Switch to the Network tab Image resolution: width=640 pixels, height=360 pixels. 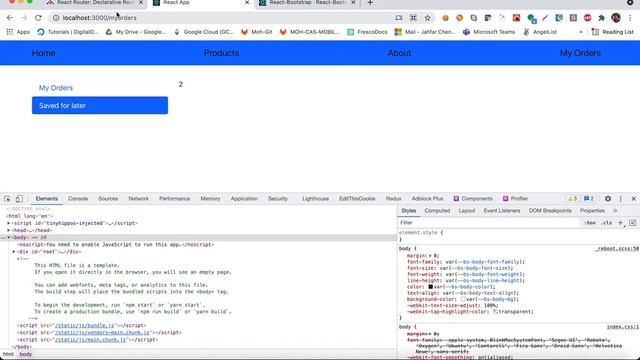138,199
